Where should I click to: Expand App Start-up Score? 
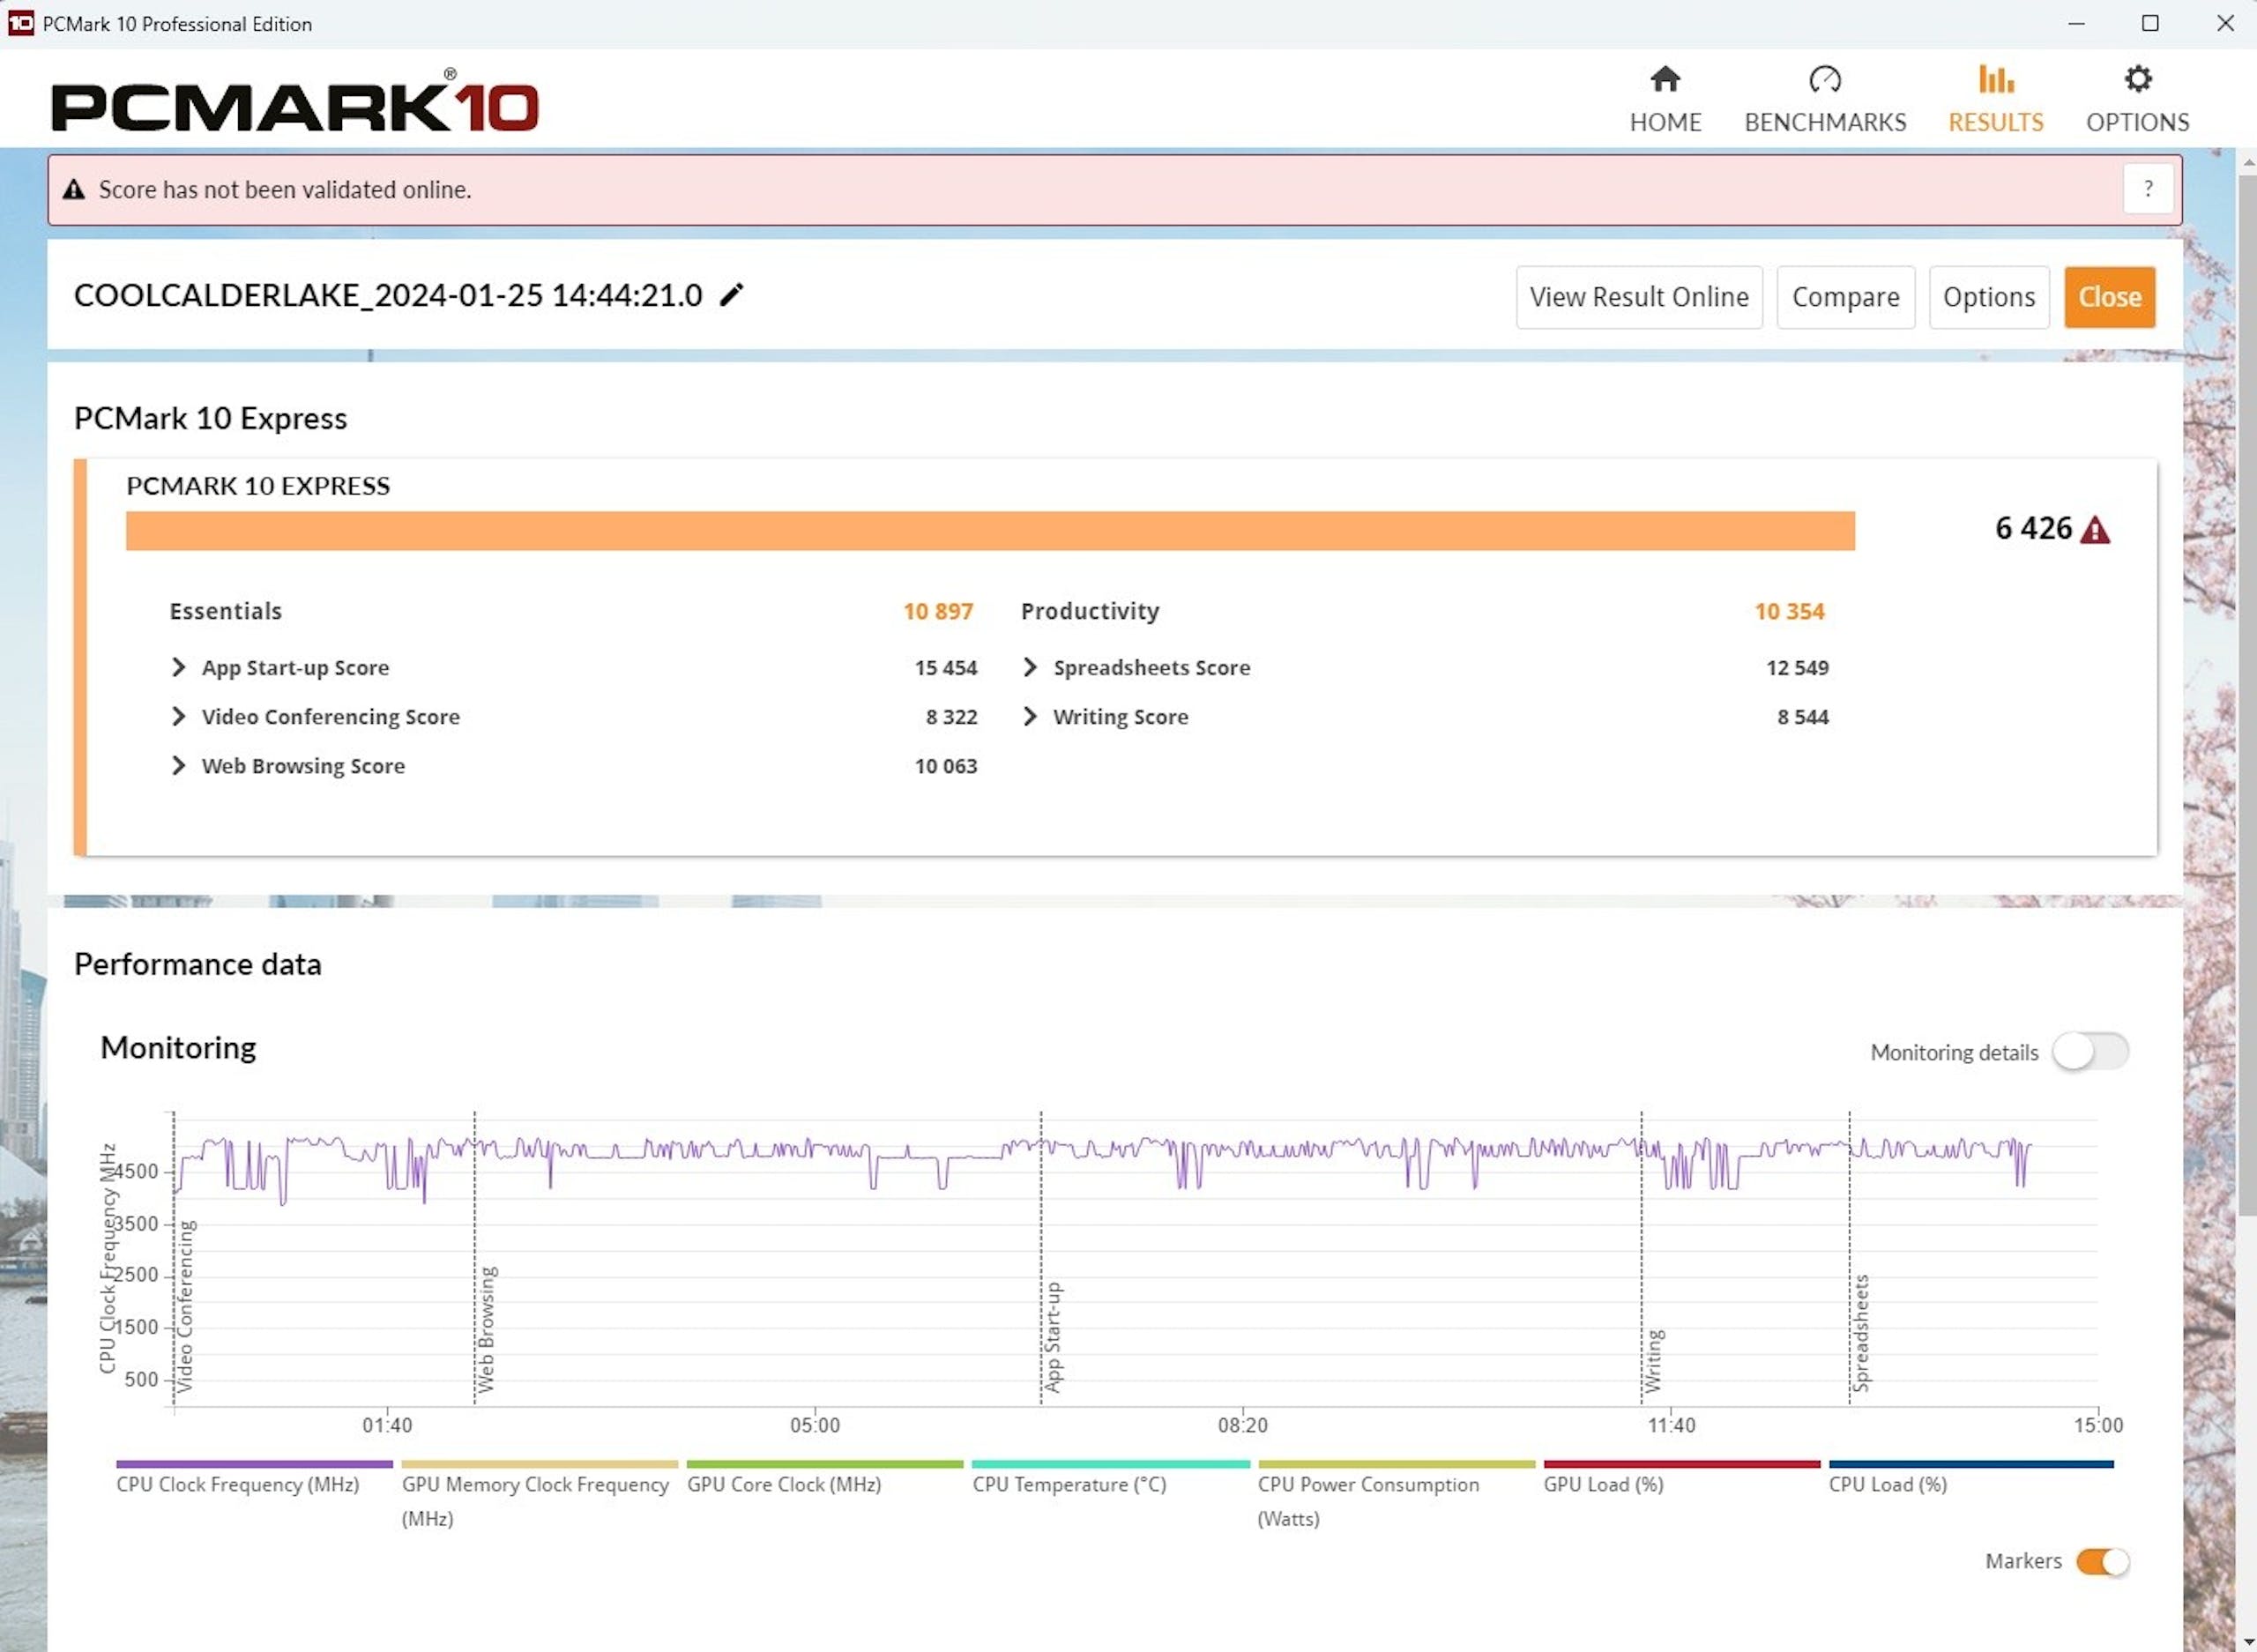click(178, 667)
